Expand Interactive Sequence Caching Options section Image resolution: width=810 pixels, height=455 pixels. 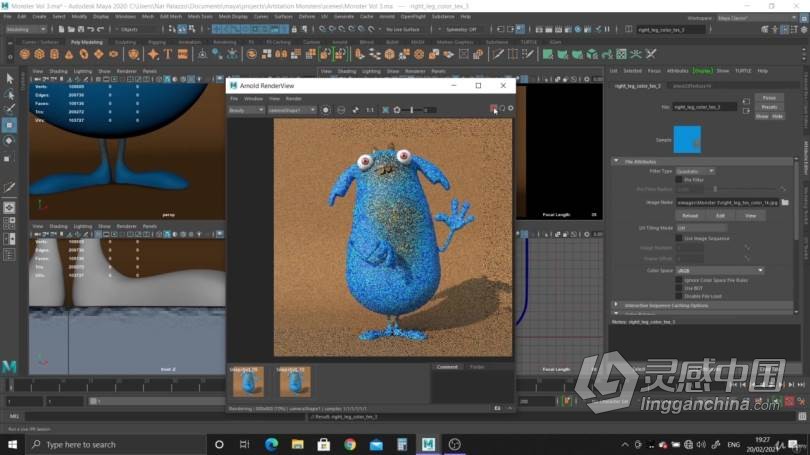click(x=616, y=305)
